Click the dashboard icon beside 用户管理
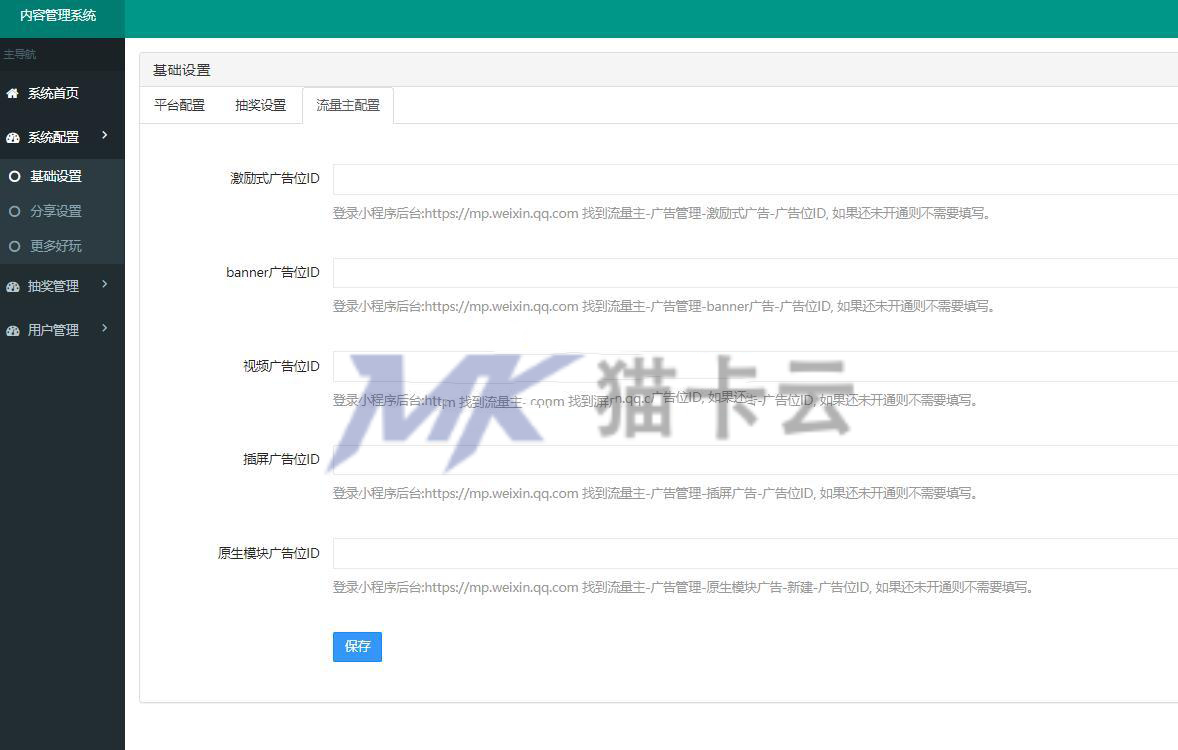The image size is (1178, 750). 13,331
